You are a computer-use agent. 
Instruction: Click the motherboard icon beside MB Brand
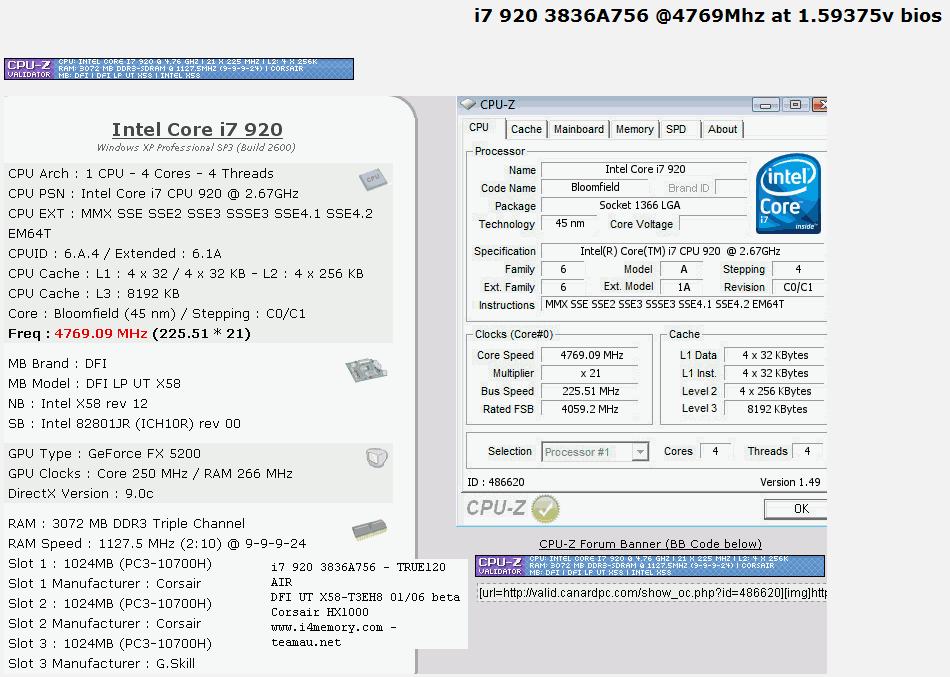point(366,370)
